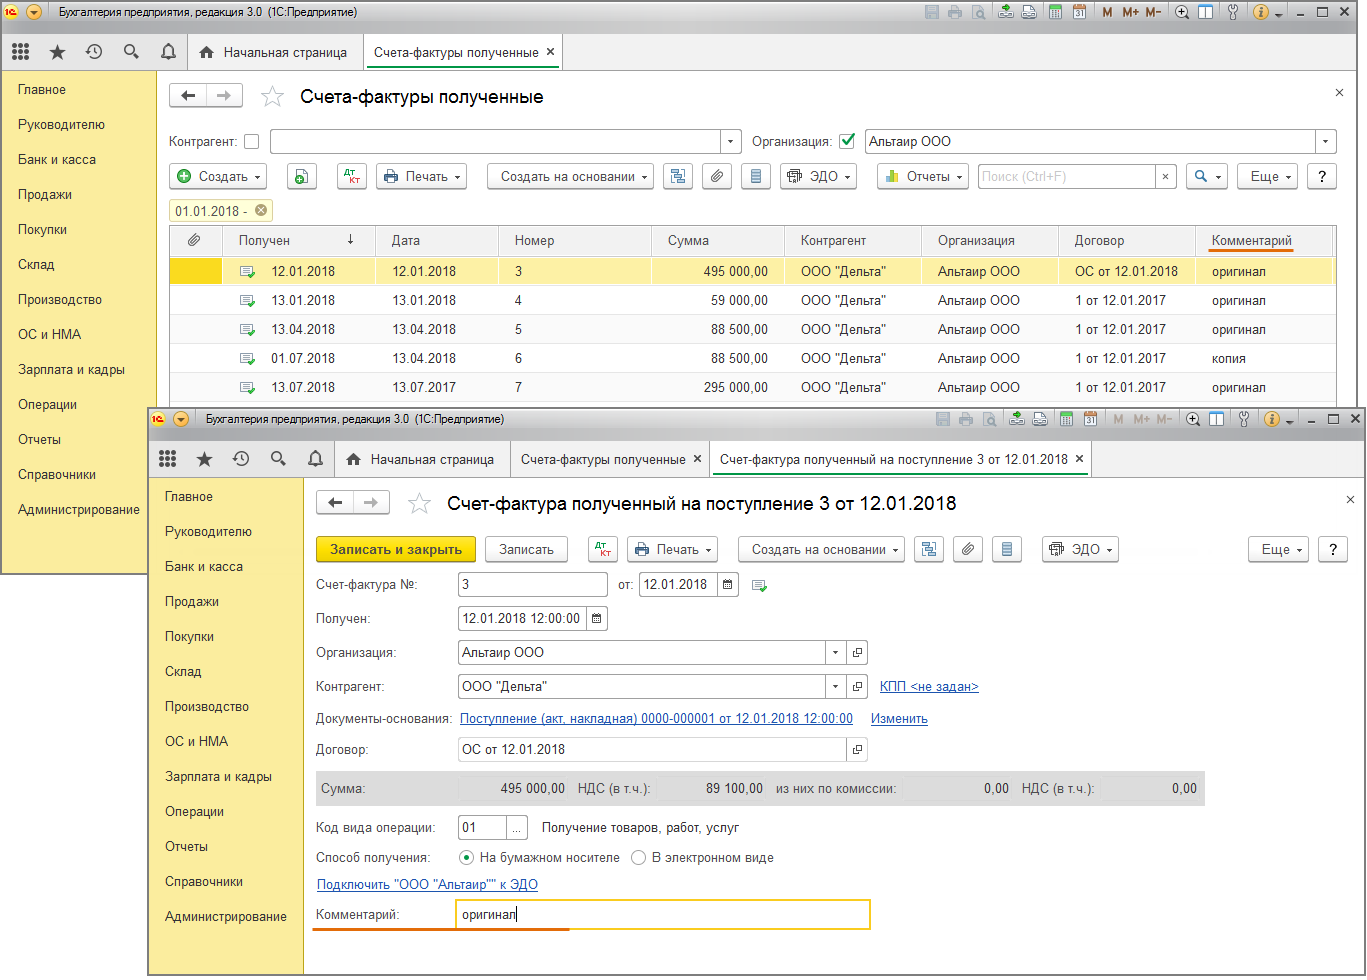Select На бумажном носителе option
1367x980 pixels.
click(x=466, y=857)
